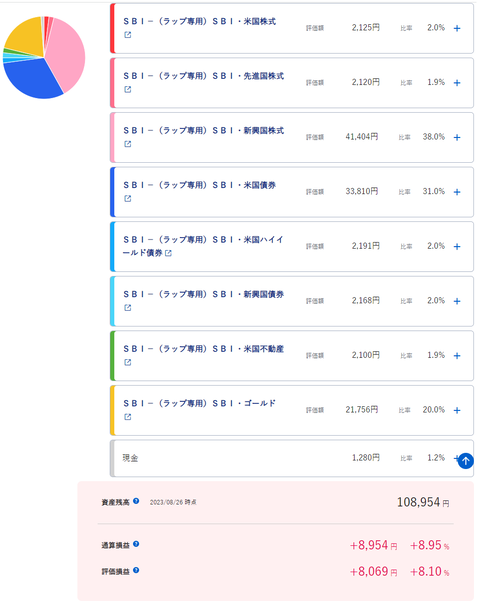Open the SBI・米国債券 fund name link
This screenshot has height=607, width=480.
pos(199,185)
